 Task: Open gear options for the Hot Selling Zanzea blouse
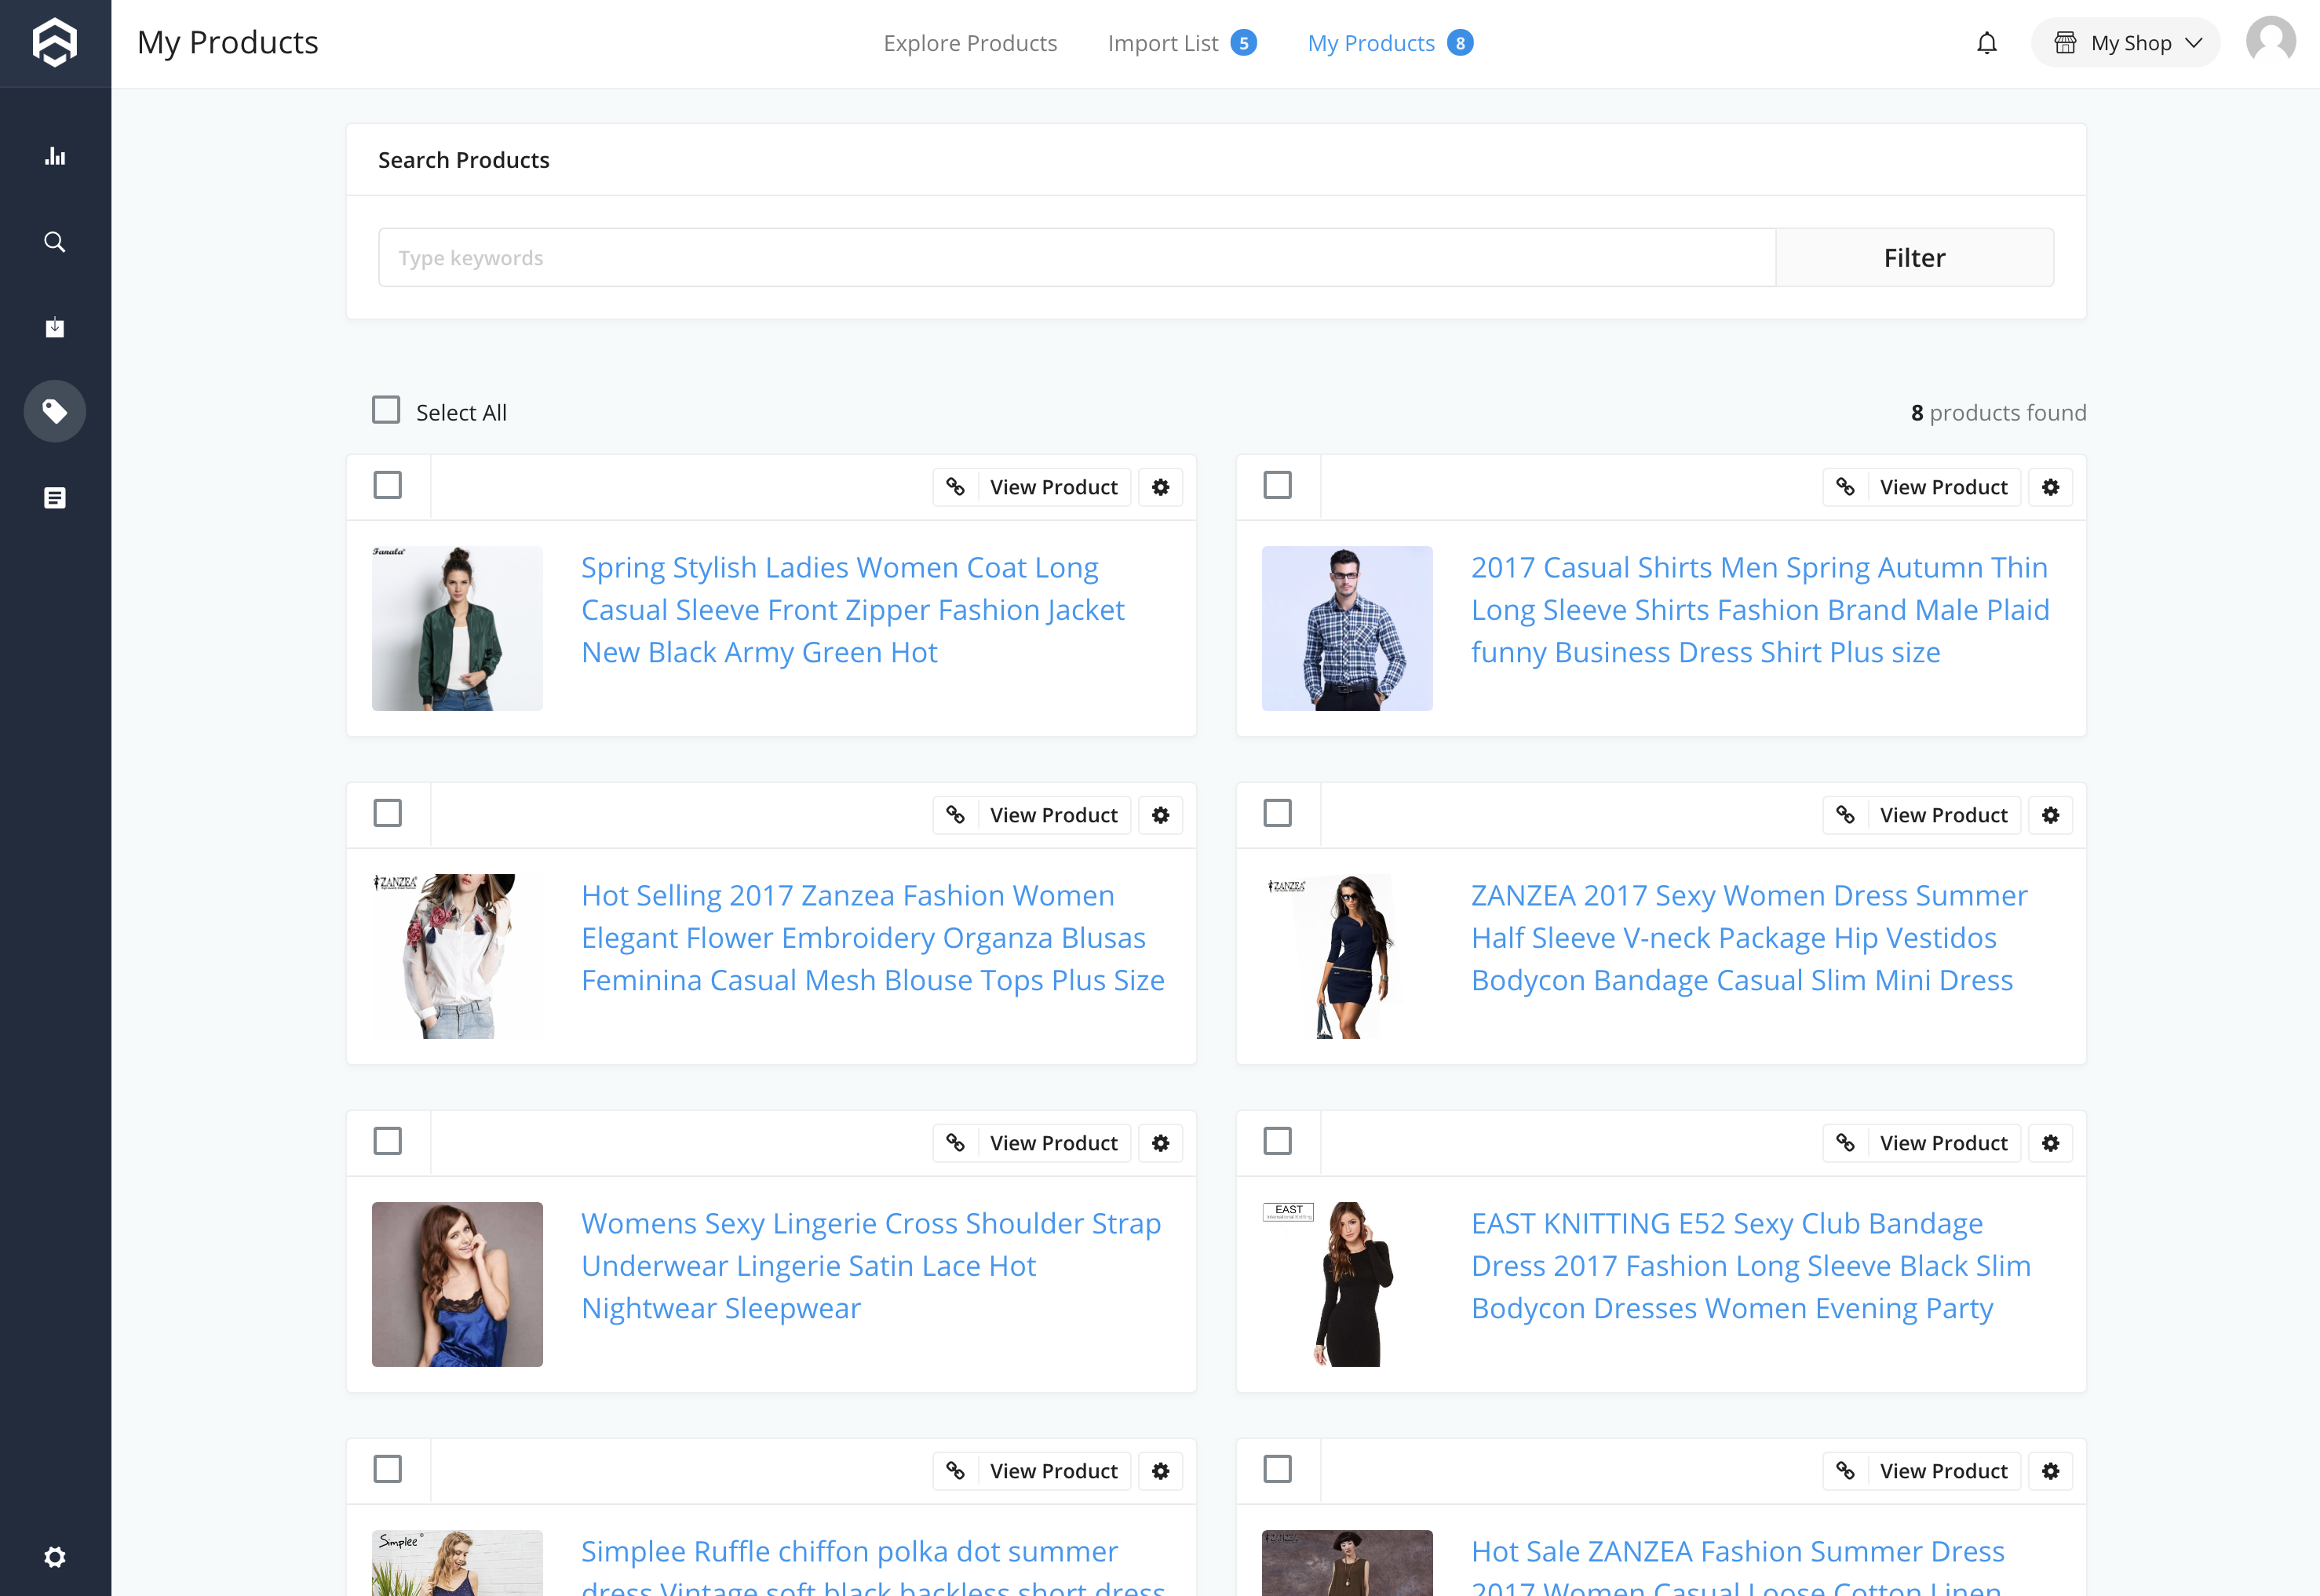[x=1160, y=815]
